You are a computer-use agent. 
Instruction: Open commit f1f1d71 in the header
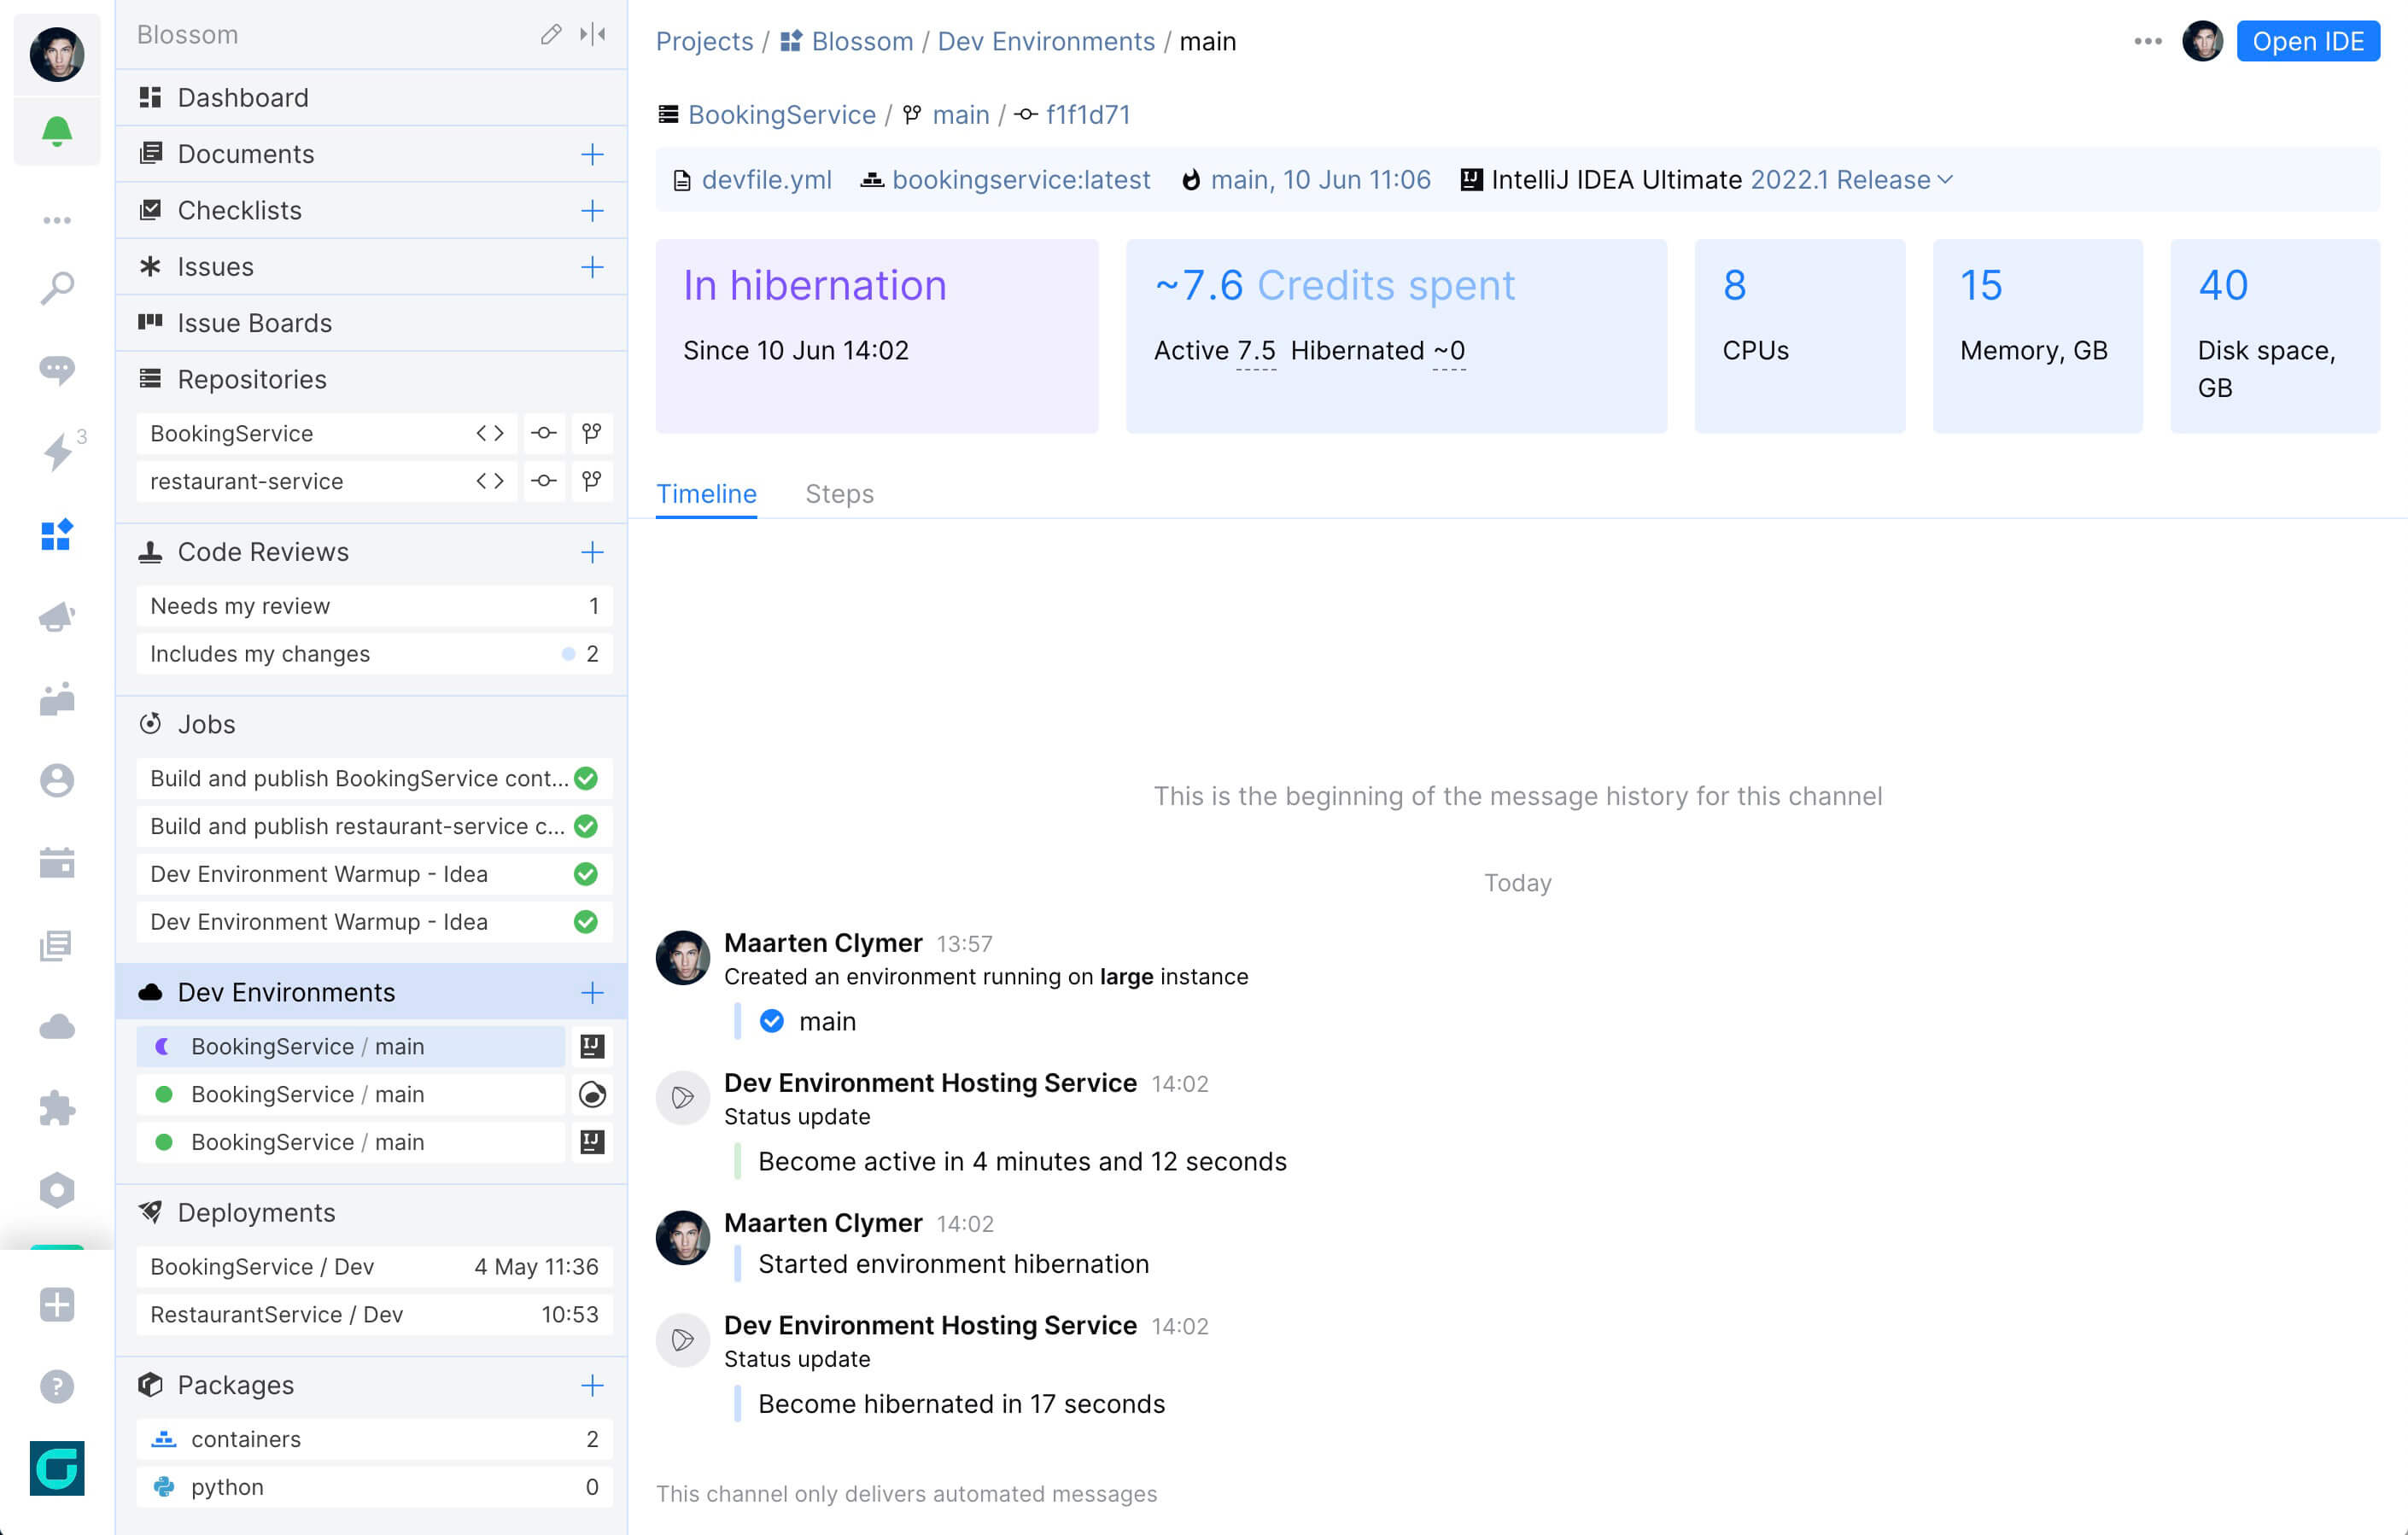click(1089, 114)
